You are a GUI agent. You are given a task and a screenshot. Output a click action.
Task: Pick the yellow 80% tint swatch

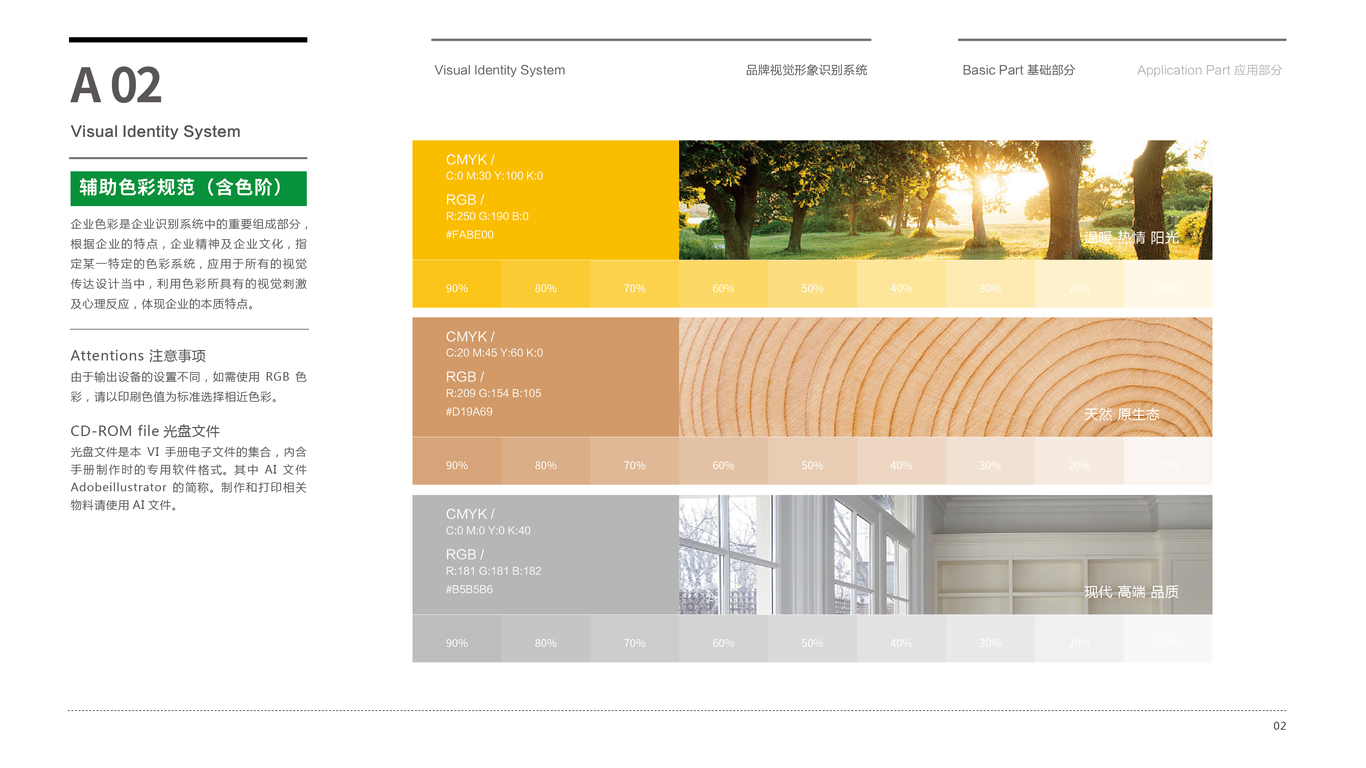(x=546, y=284)
